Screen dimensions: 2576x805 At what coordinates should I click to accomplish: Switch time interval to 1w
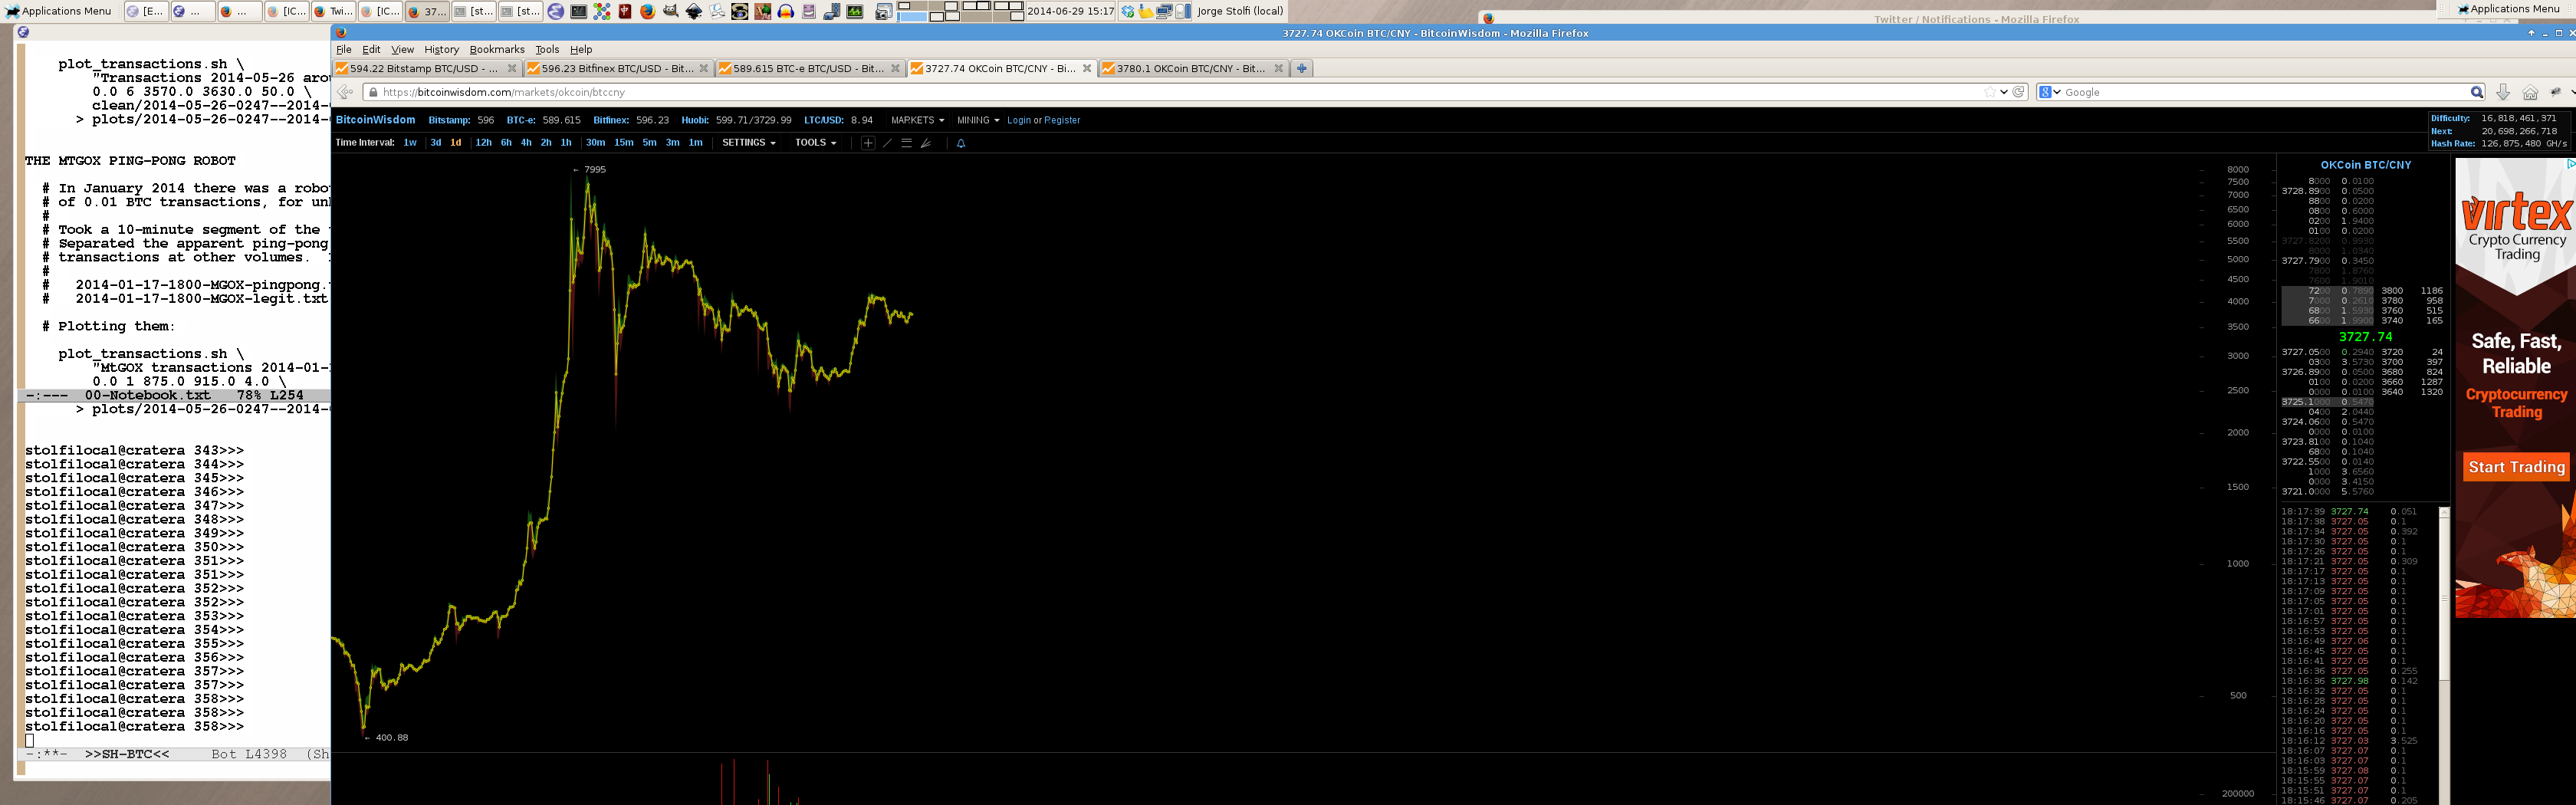click(410, 143)
